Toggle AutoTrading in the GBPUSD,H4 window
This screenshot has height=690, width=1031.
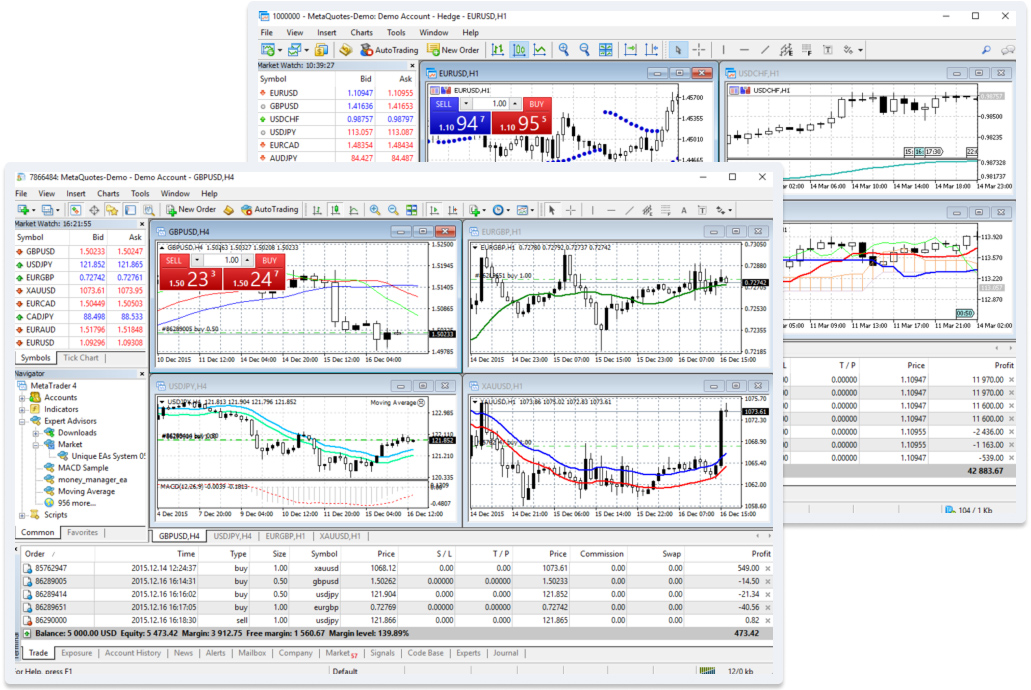coord(268,210)
